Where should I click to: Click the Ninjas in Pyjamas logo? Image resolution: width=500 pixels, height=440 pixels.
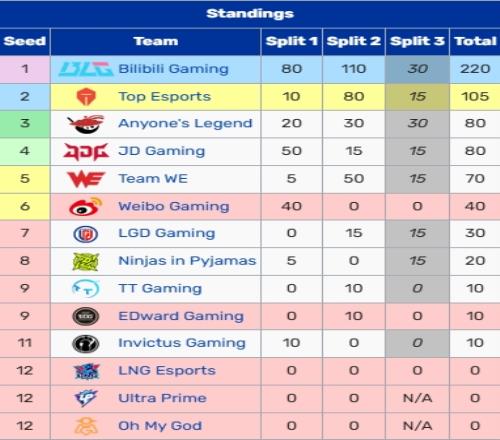coord(86,261)
